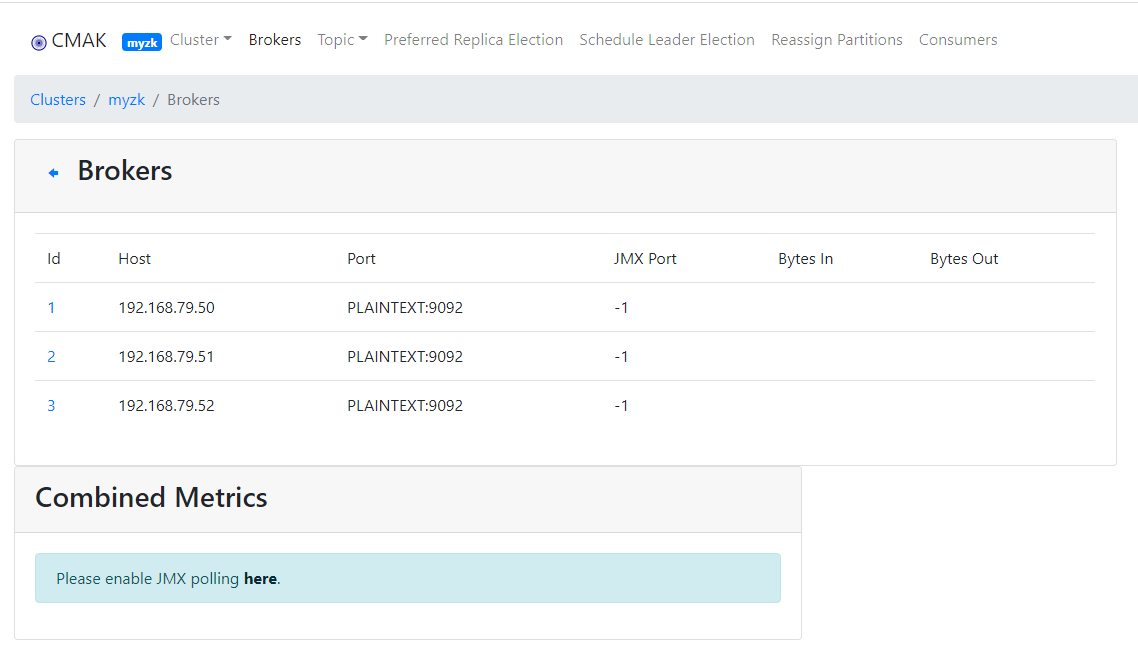Follow the myzk breadcrumb link
The width and height of the screenshot is (1138, 652).
coord(126,99)
